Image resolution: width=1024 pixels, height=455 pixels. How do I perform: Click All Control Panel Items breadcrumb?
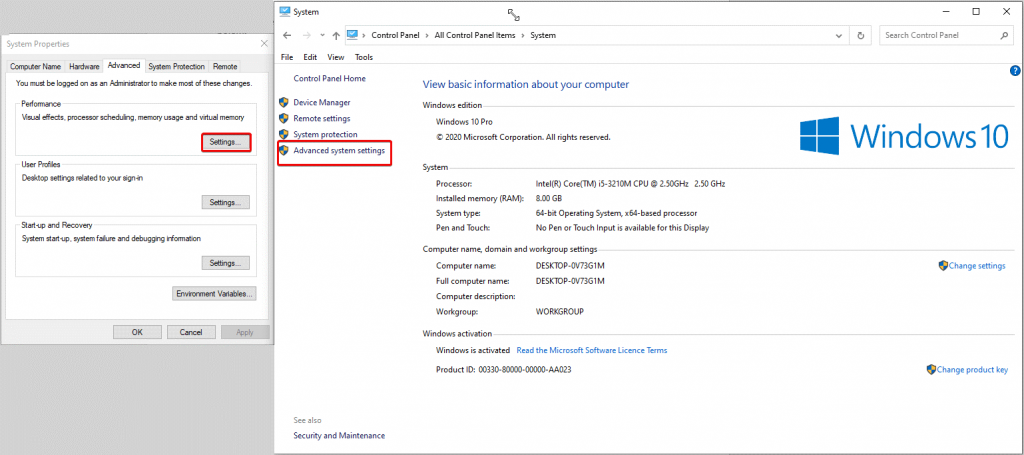tap(475, 35)
